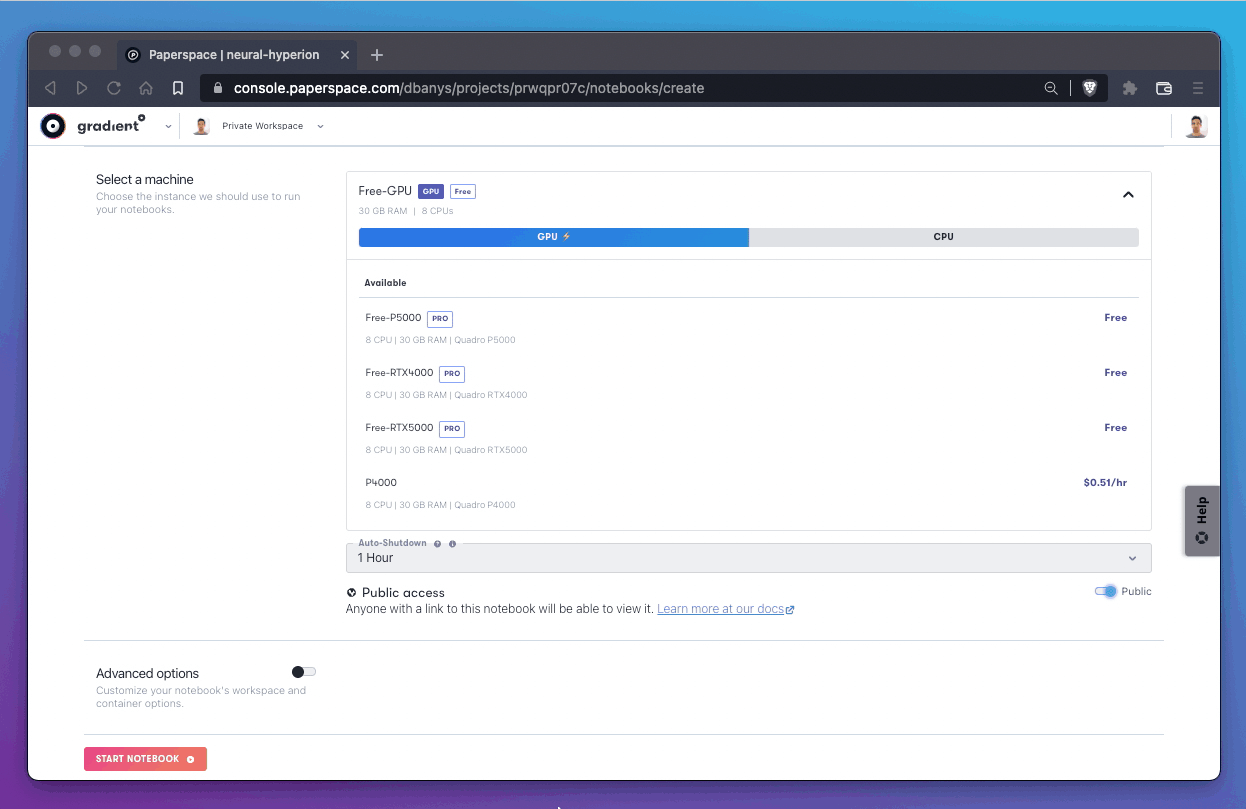Click the profile avatar in top right
This screenshot has height=809, width=1246.
[1196, 126]
